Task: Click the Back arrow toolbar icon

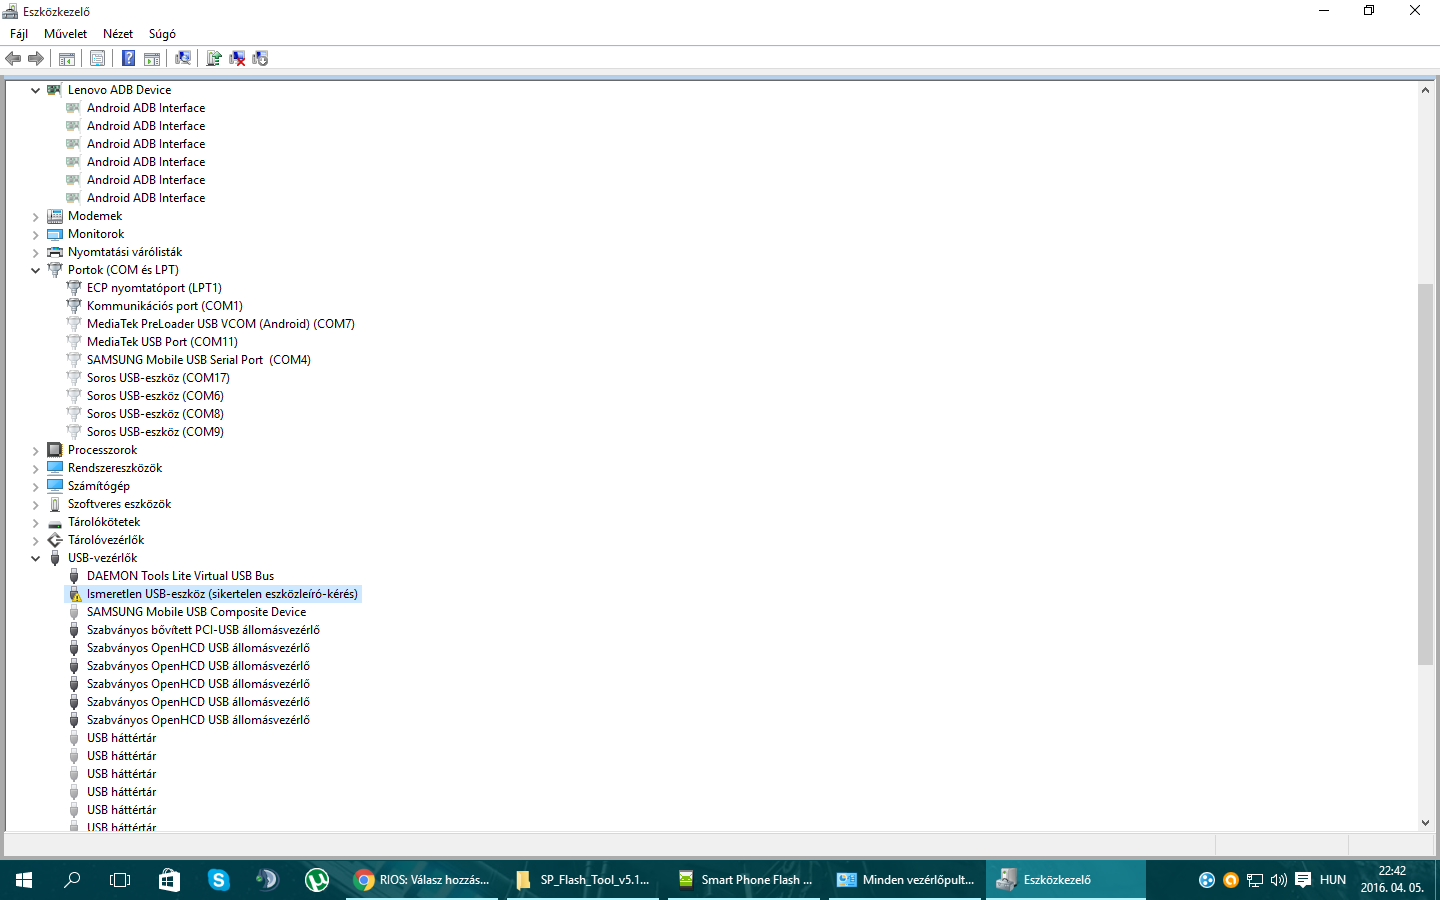Action: [13, 59]
